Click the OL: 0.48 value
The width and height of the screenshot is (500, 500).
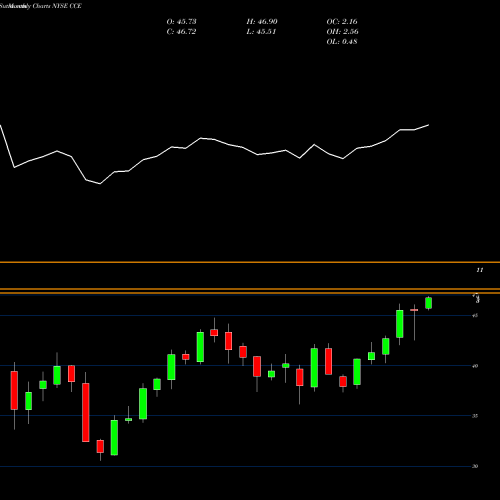click(x=342, y=42)
